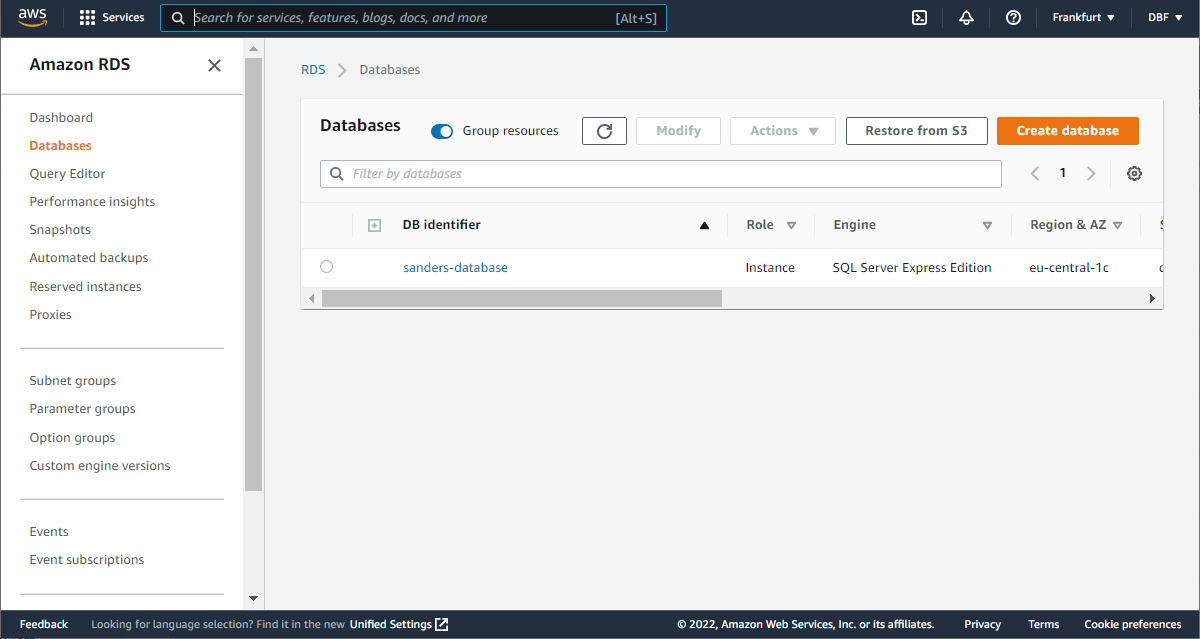The height and width of the screenshot is (639, 1200).
Task: Open Reserved instances page
Action: pyautogui.click(x=85, y=286)
